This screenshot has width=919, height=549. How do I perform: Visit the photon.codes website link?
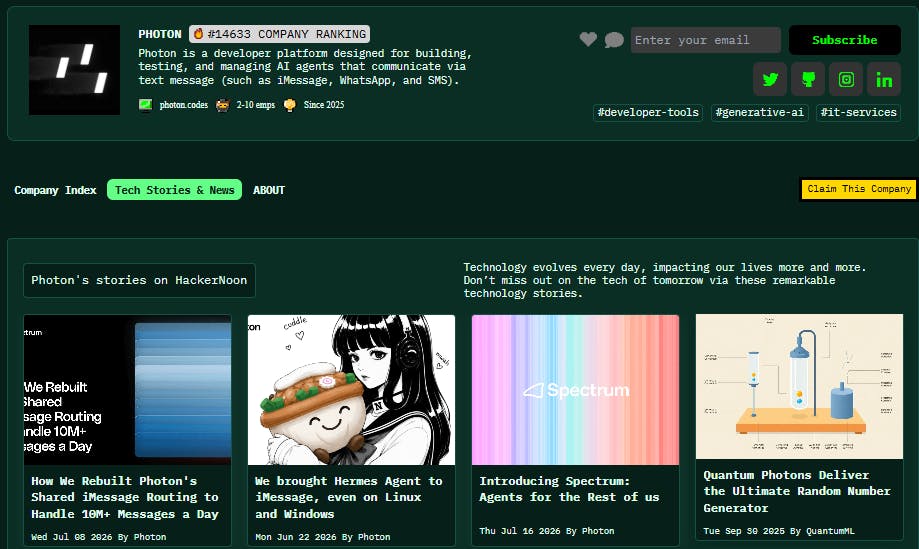point(183,105)
